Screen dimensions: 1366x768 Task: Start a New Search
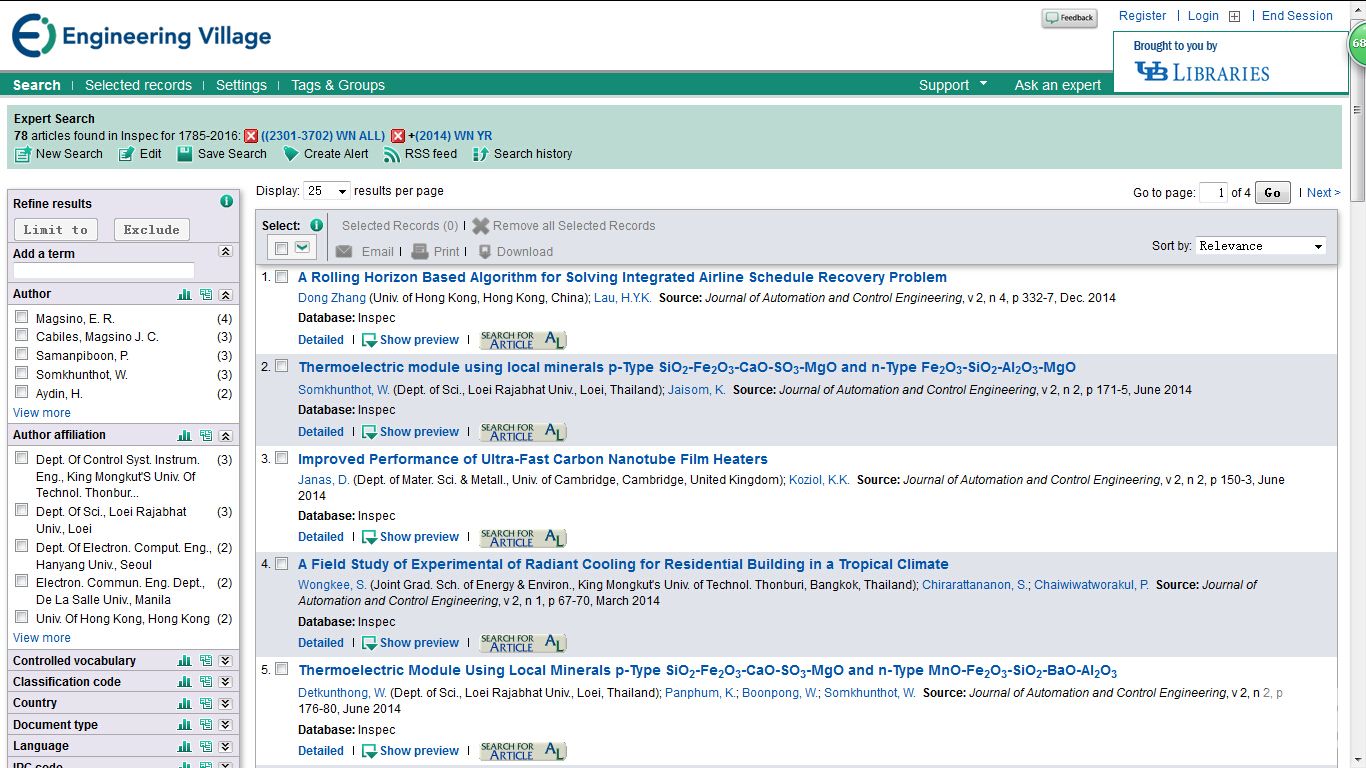[x=59, y=154]
